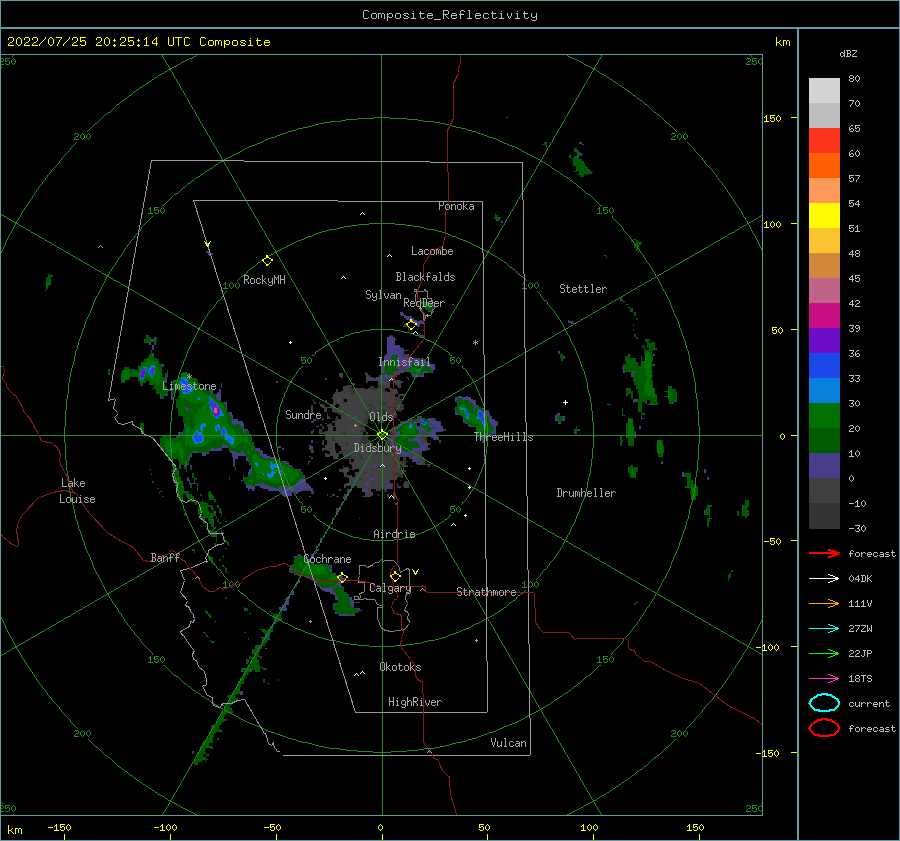This screenshot has height=841, width=900.
Task: Click the dBZ legend heading
Action: click(848, 53)
